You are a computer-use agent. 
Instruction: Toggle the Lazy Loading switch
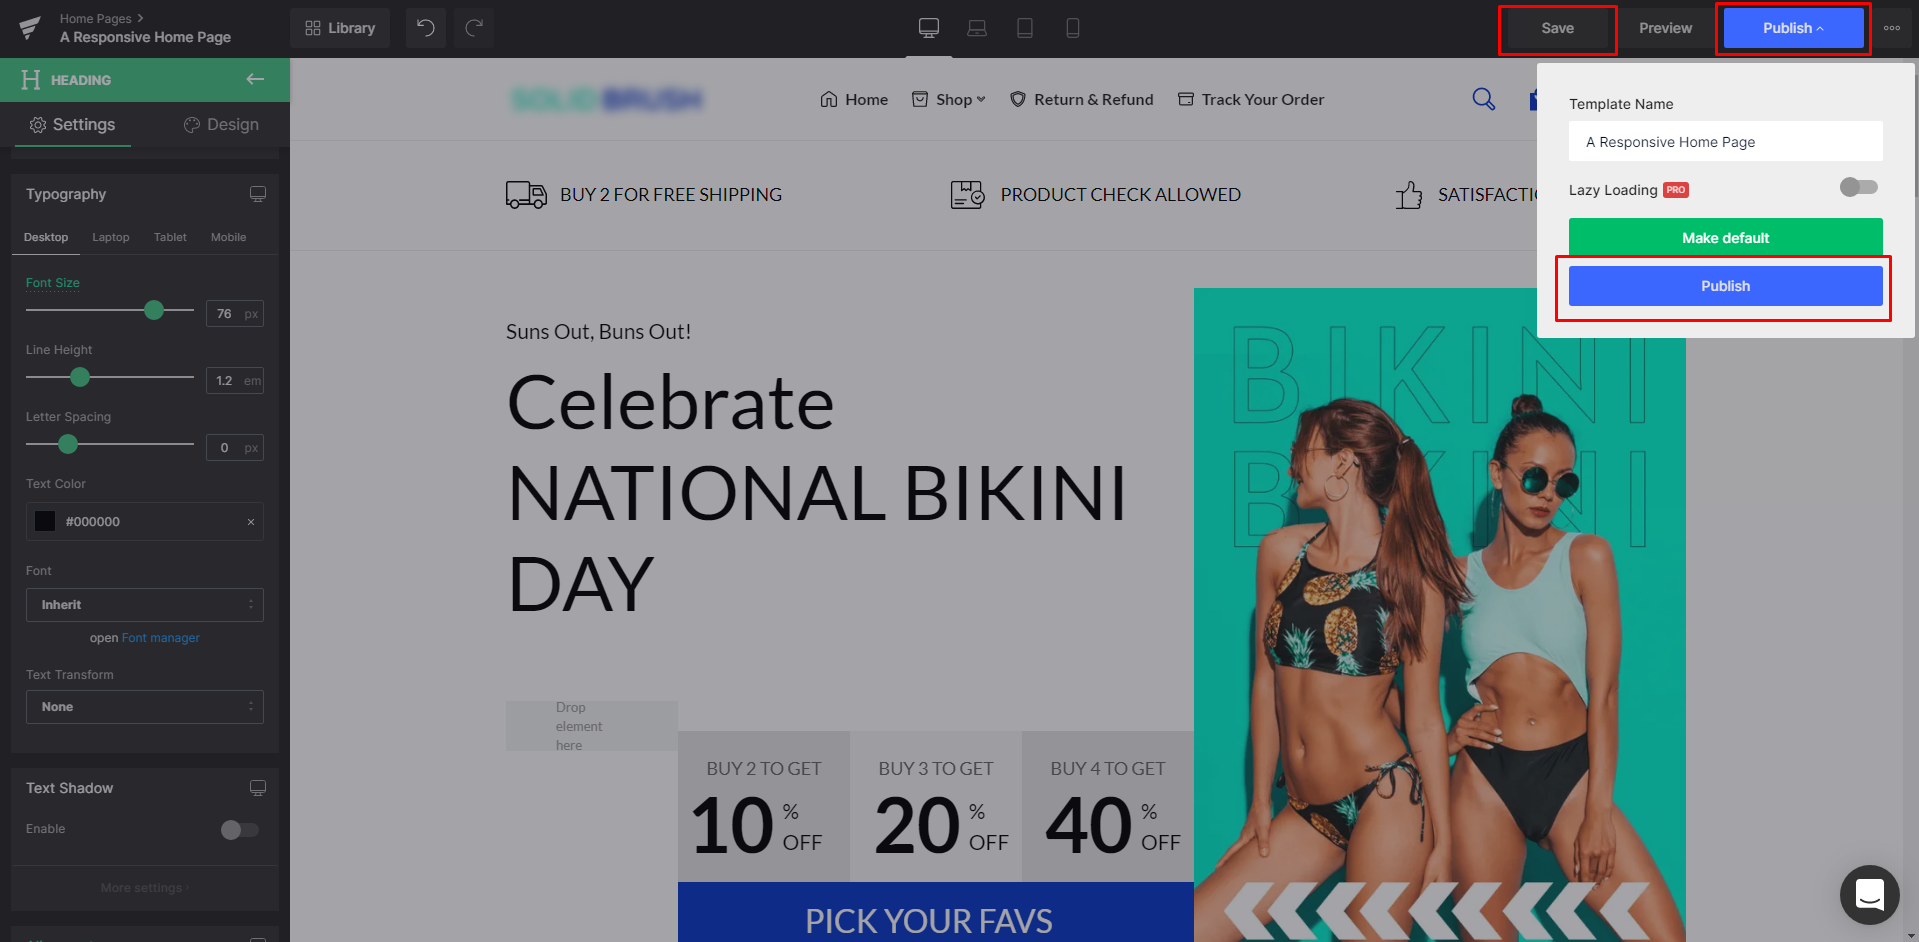1859,187
